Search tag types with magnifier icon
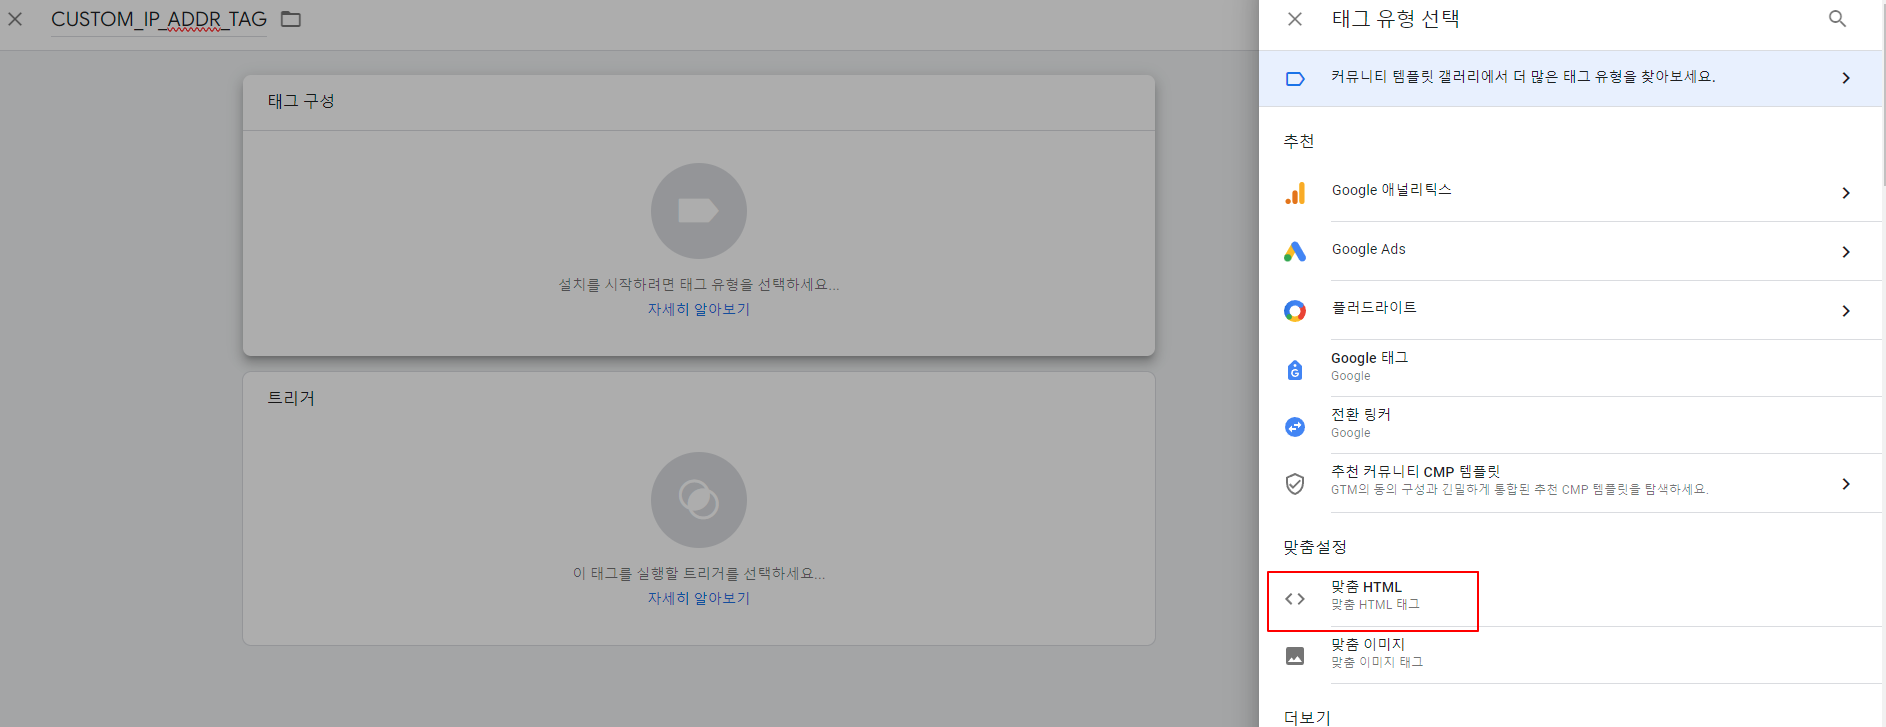 pyautogui.click(x=1837, y=19)
